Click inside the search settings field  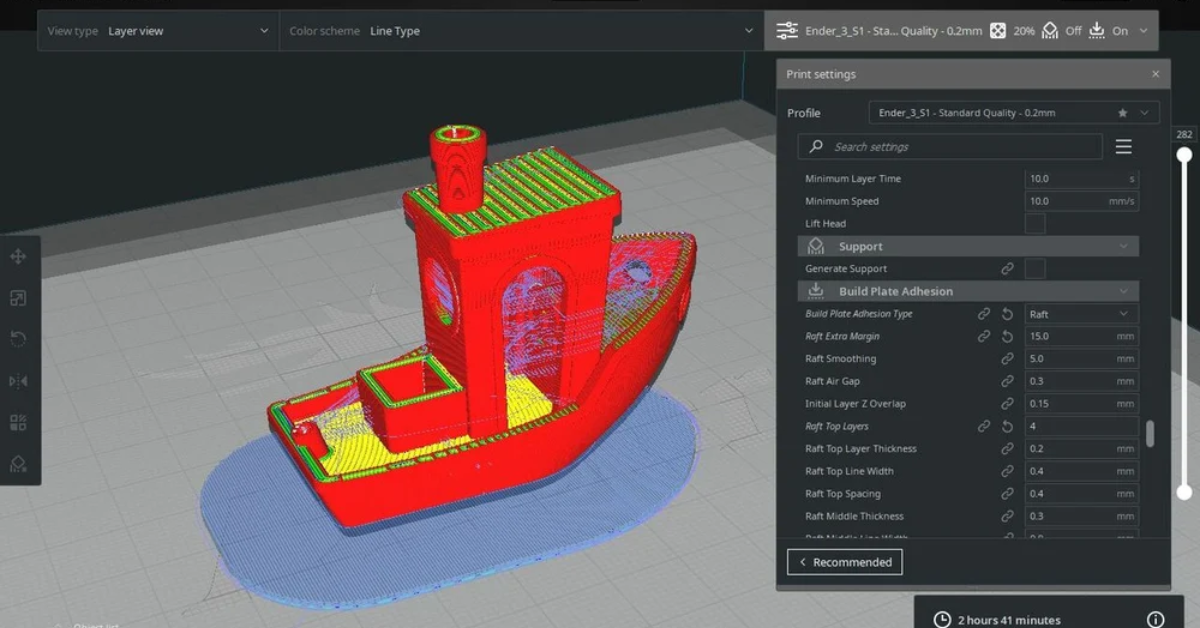(950, 146)
